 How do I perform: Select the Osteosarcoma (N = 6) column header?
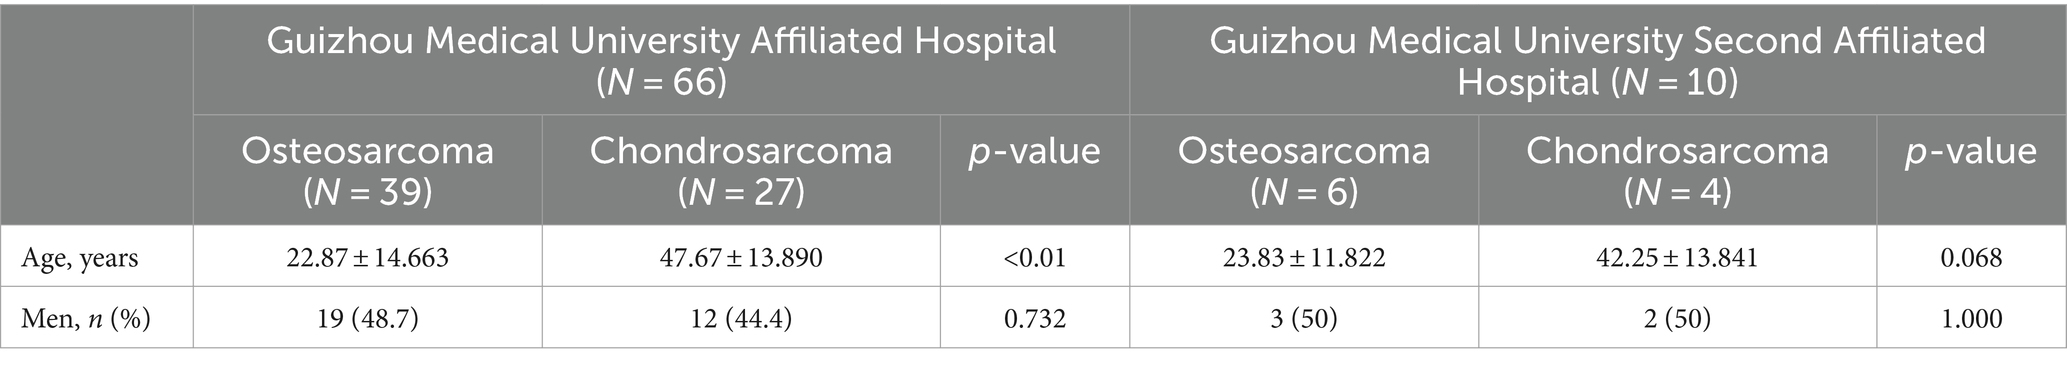[x=1304, y=169]
